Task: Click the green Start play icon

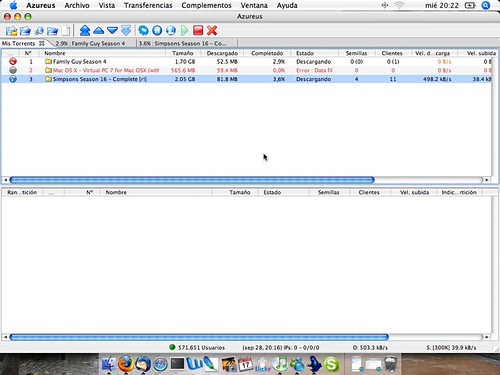Action: pos(184,31)
